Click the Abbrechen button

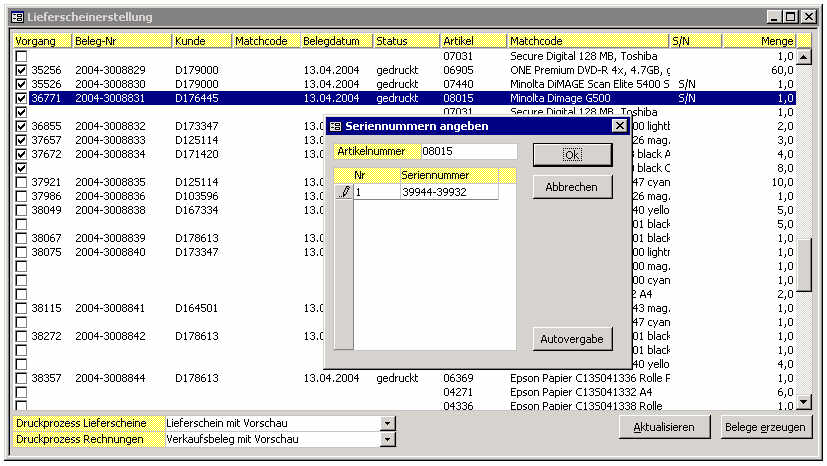click(572, 187)
